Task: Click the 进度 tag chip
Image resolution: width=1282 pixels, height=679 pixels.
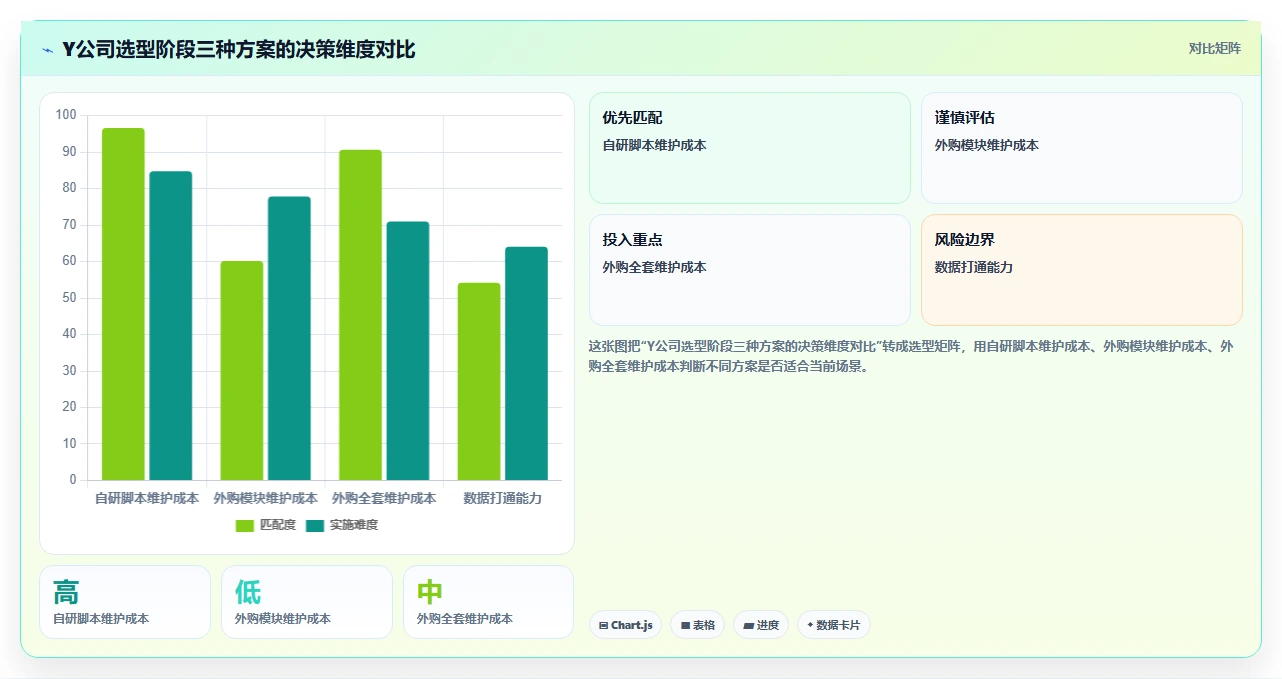Action: point(761,625)
